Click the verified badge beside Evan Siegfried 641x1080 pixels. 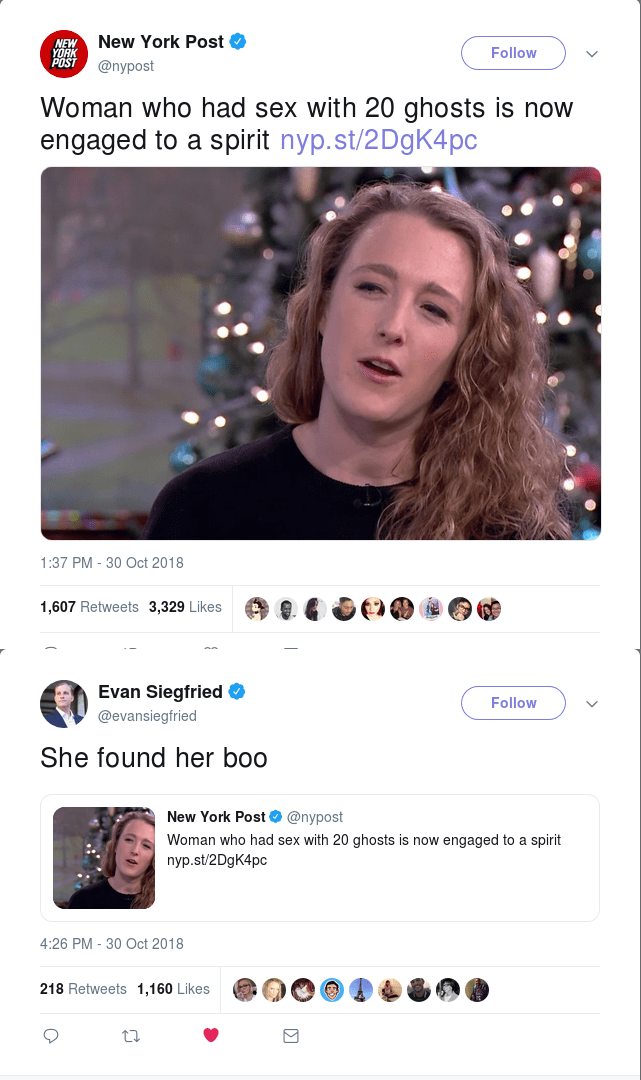tap(238, 692)
